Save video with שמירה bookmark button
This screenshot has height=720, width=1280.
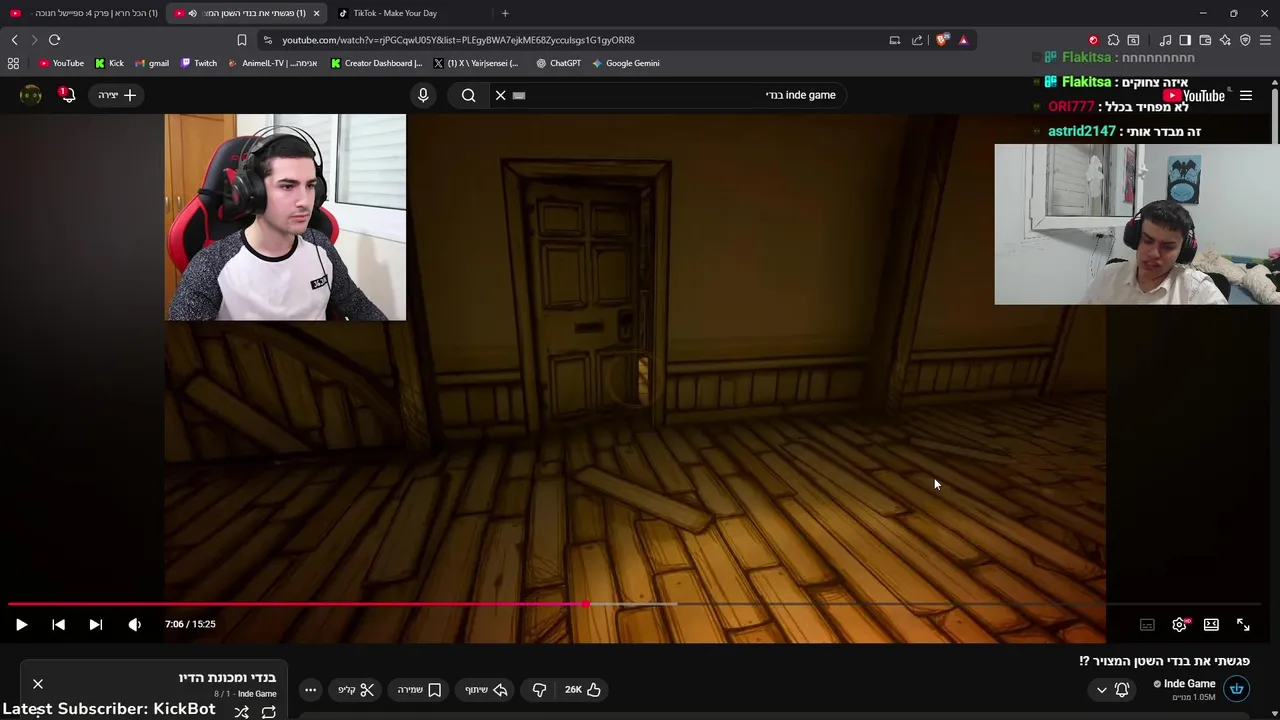coord(419,689)
